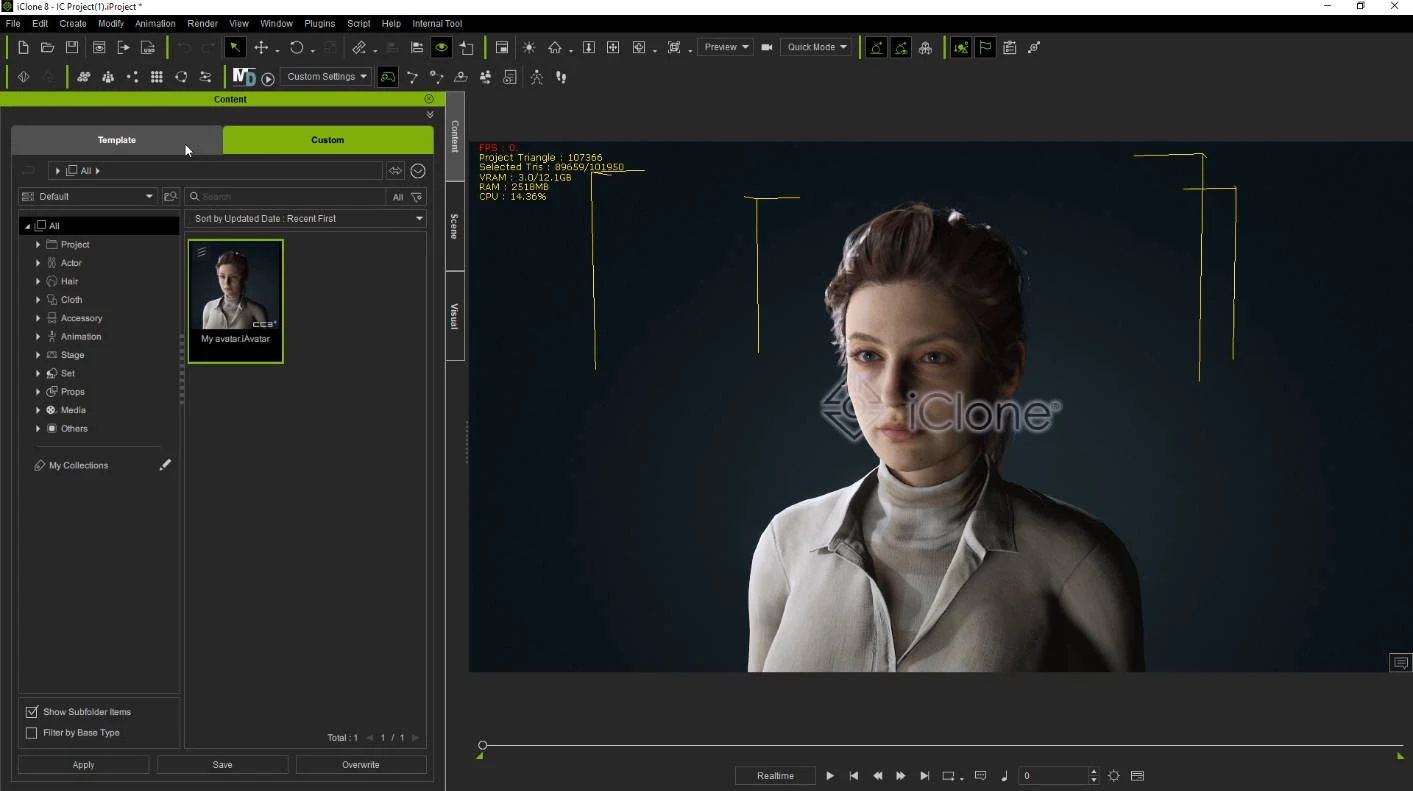This screenshot has height=791, width=1413.
Task: Click the Home camera view icon
Action: [x=554, y=47]
